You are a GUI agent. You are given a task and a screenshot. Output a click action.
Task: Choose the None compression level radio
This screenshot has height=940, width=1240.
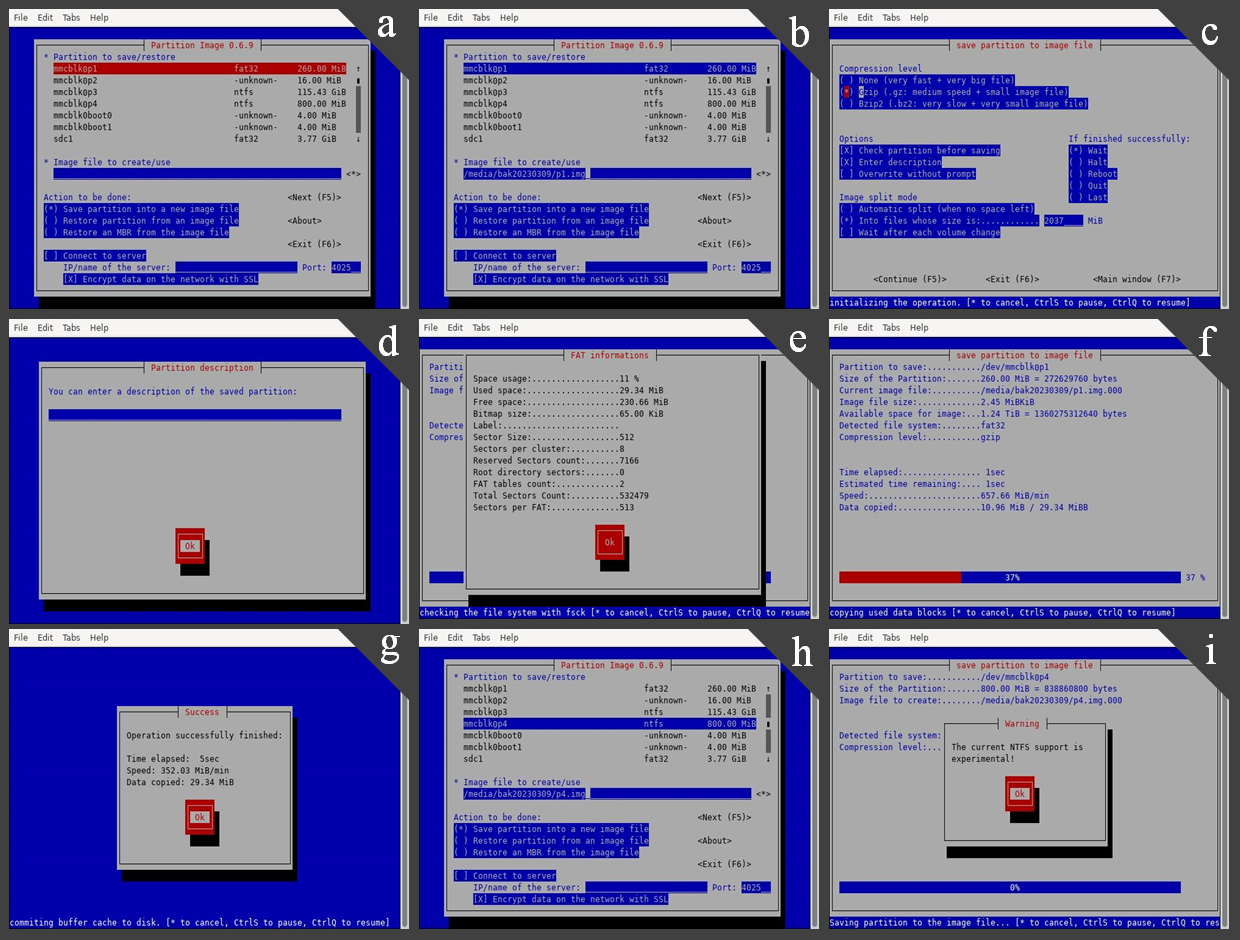pos(846,80)
